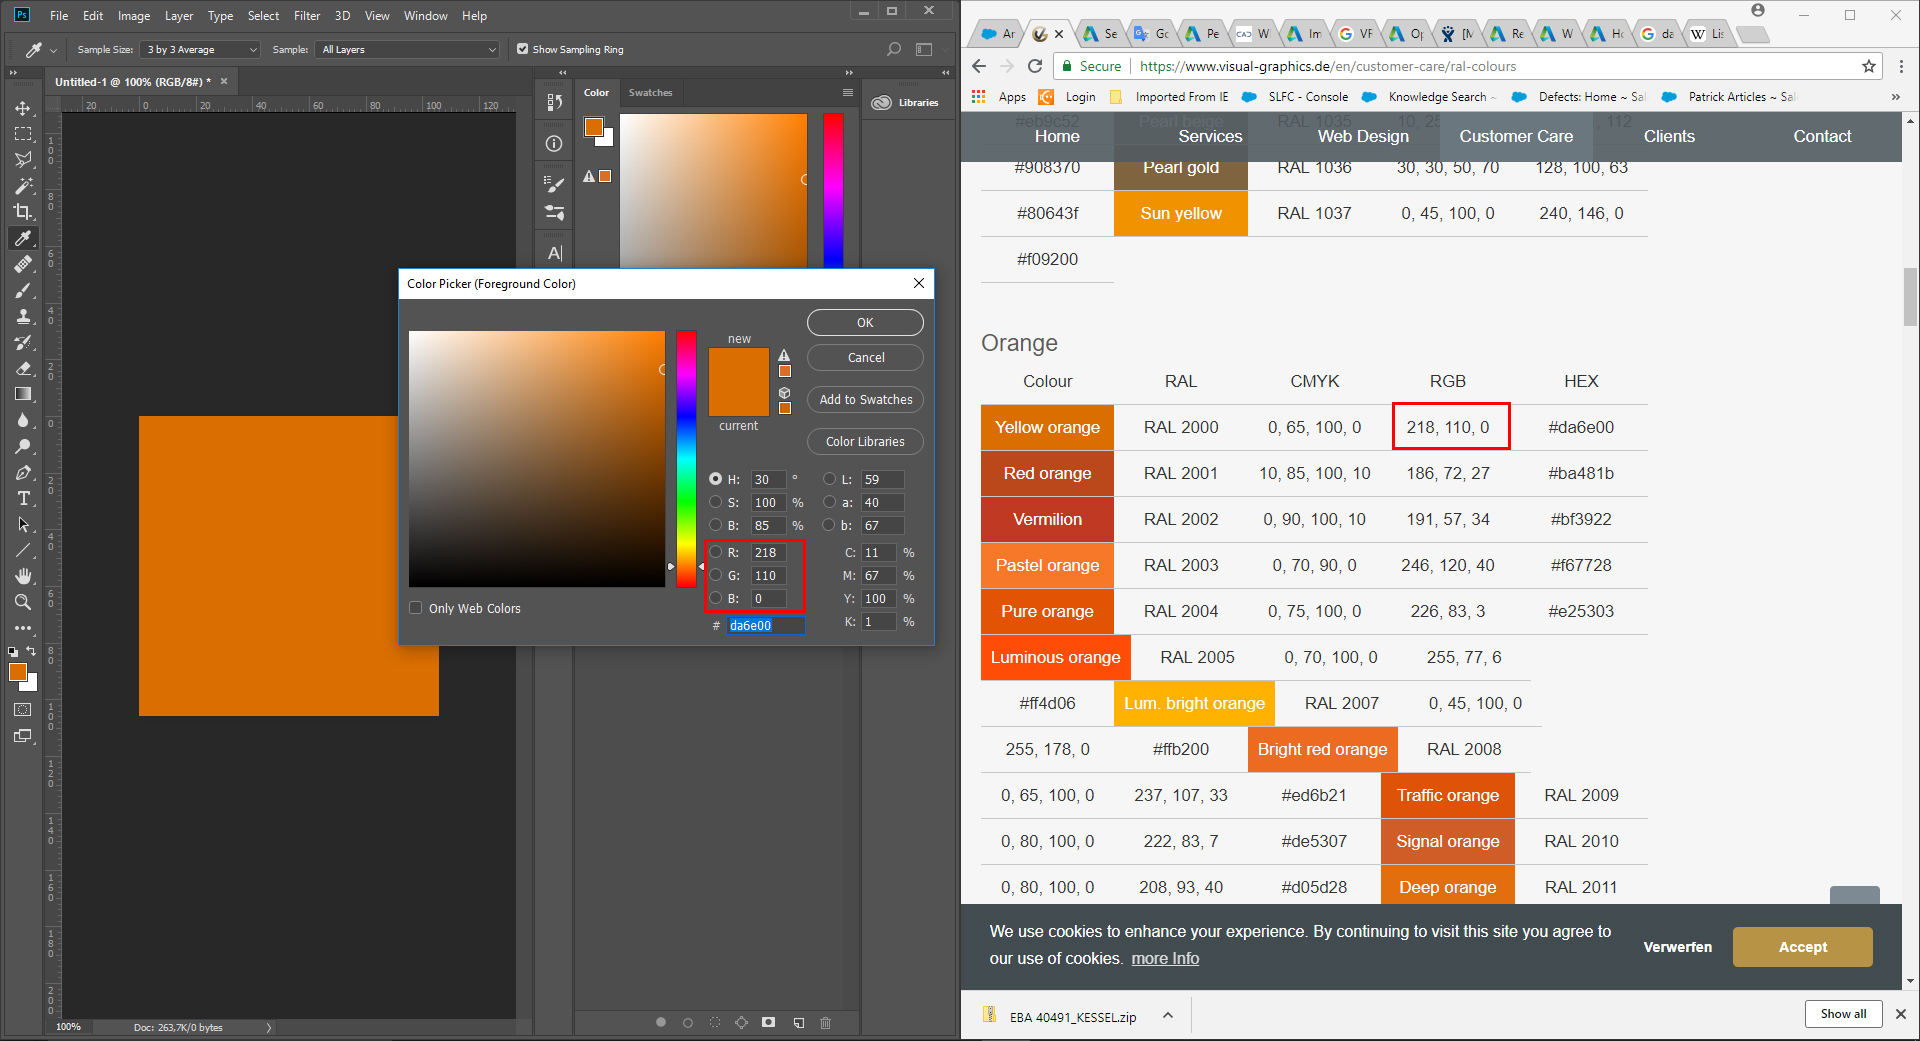The width and height of the screenshot is (1920, 1041).
Task: Select the Move tool
Action: click(23, 108)
